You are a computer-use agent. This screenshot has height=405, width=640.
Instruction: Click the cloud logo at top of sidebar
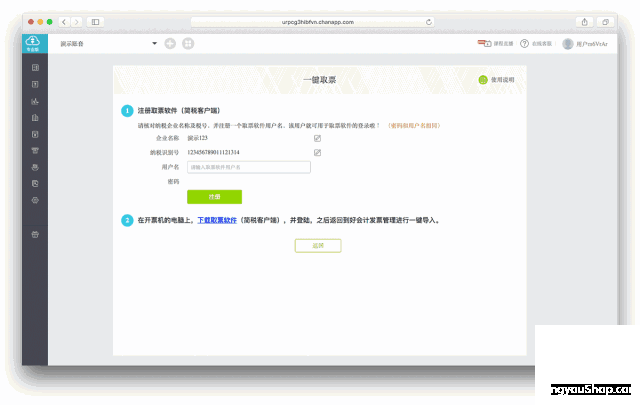pyautogui.click(x=33, y=41)
